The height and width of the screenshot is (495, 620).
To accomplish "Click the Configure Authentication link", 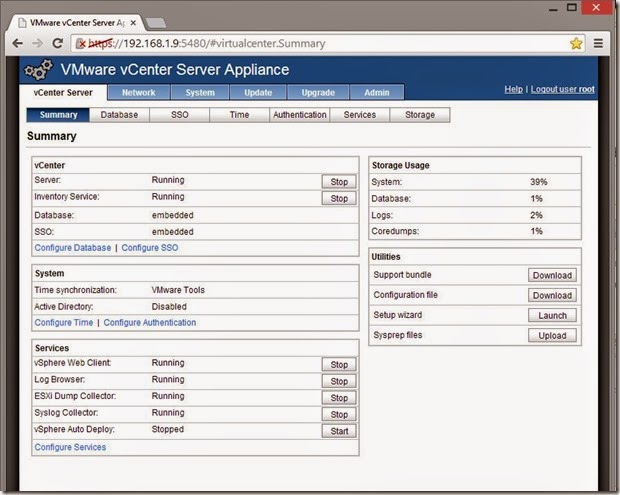I will [150, 323].
